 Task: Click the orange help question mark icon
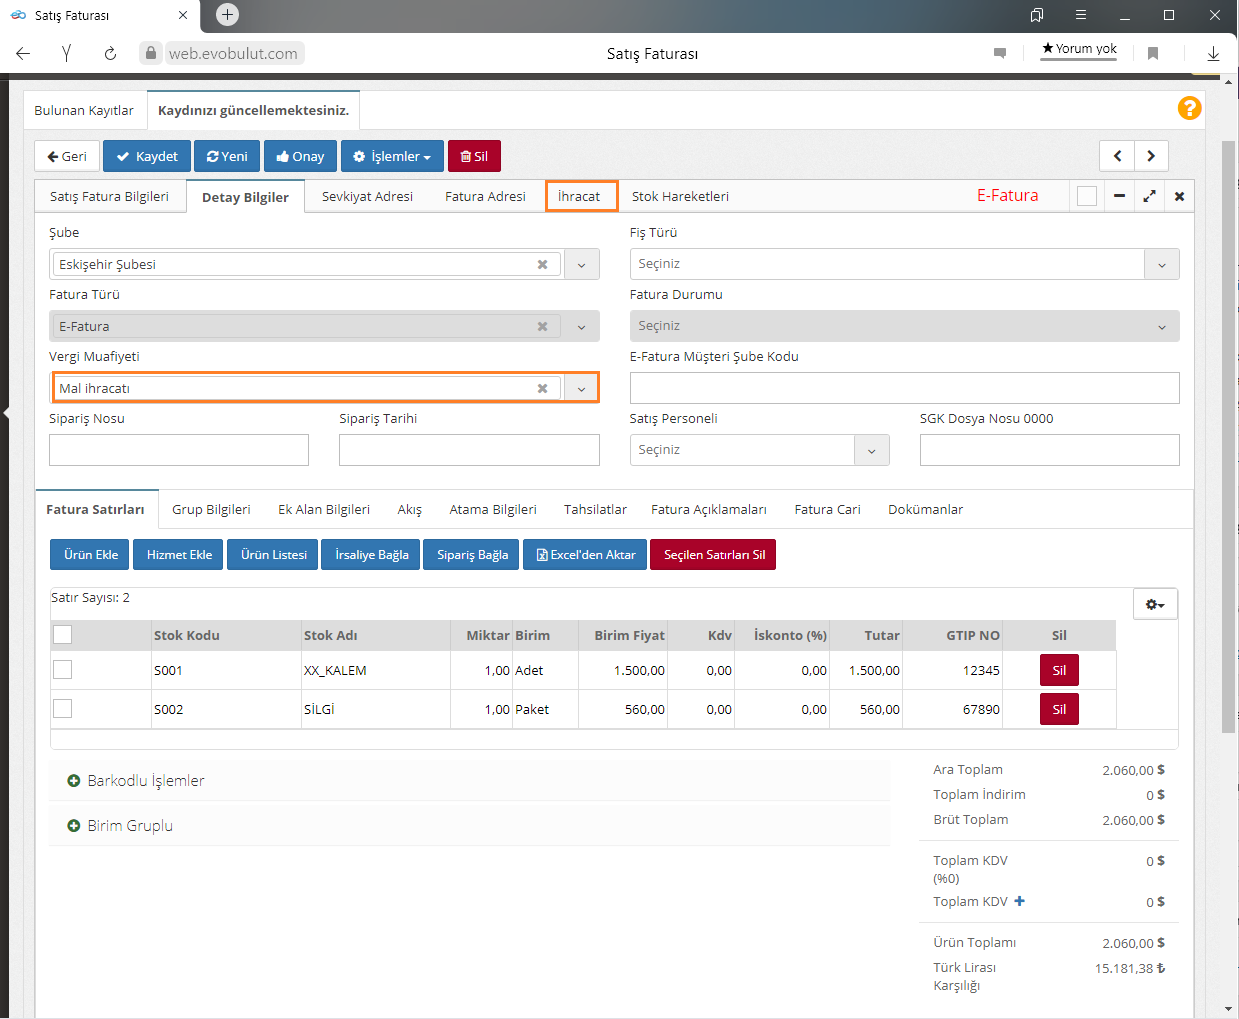(x=1189, y=108)
